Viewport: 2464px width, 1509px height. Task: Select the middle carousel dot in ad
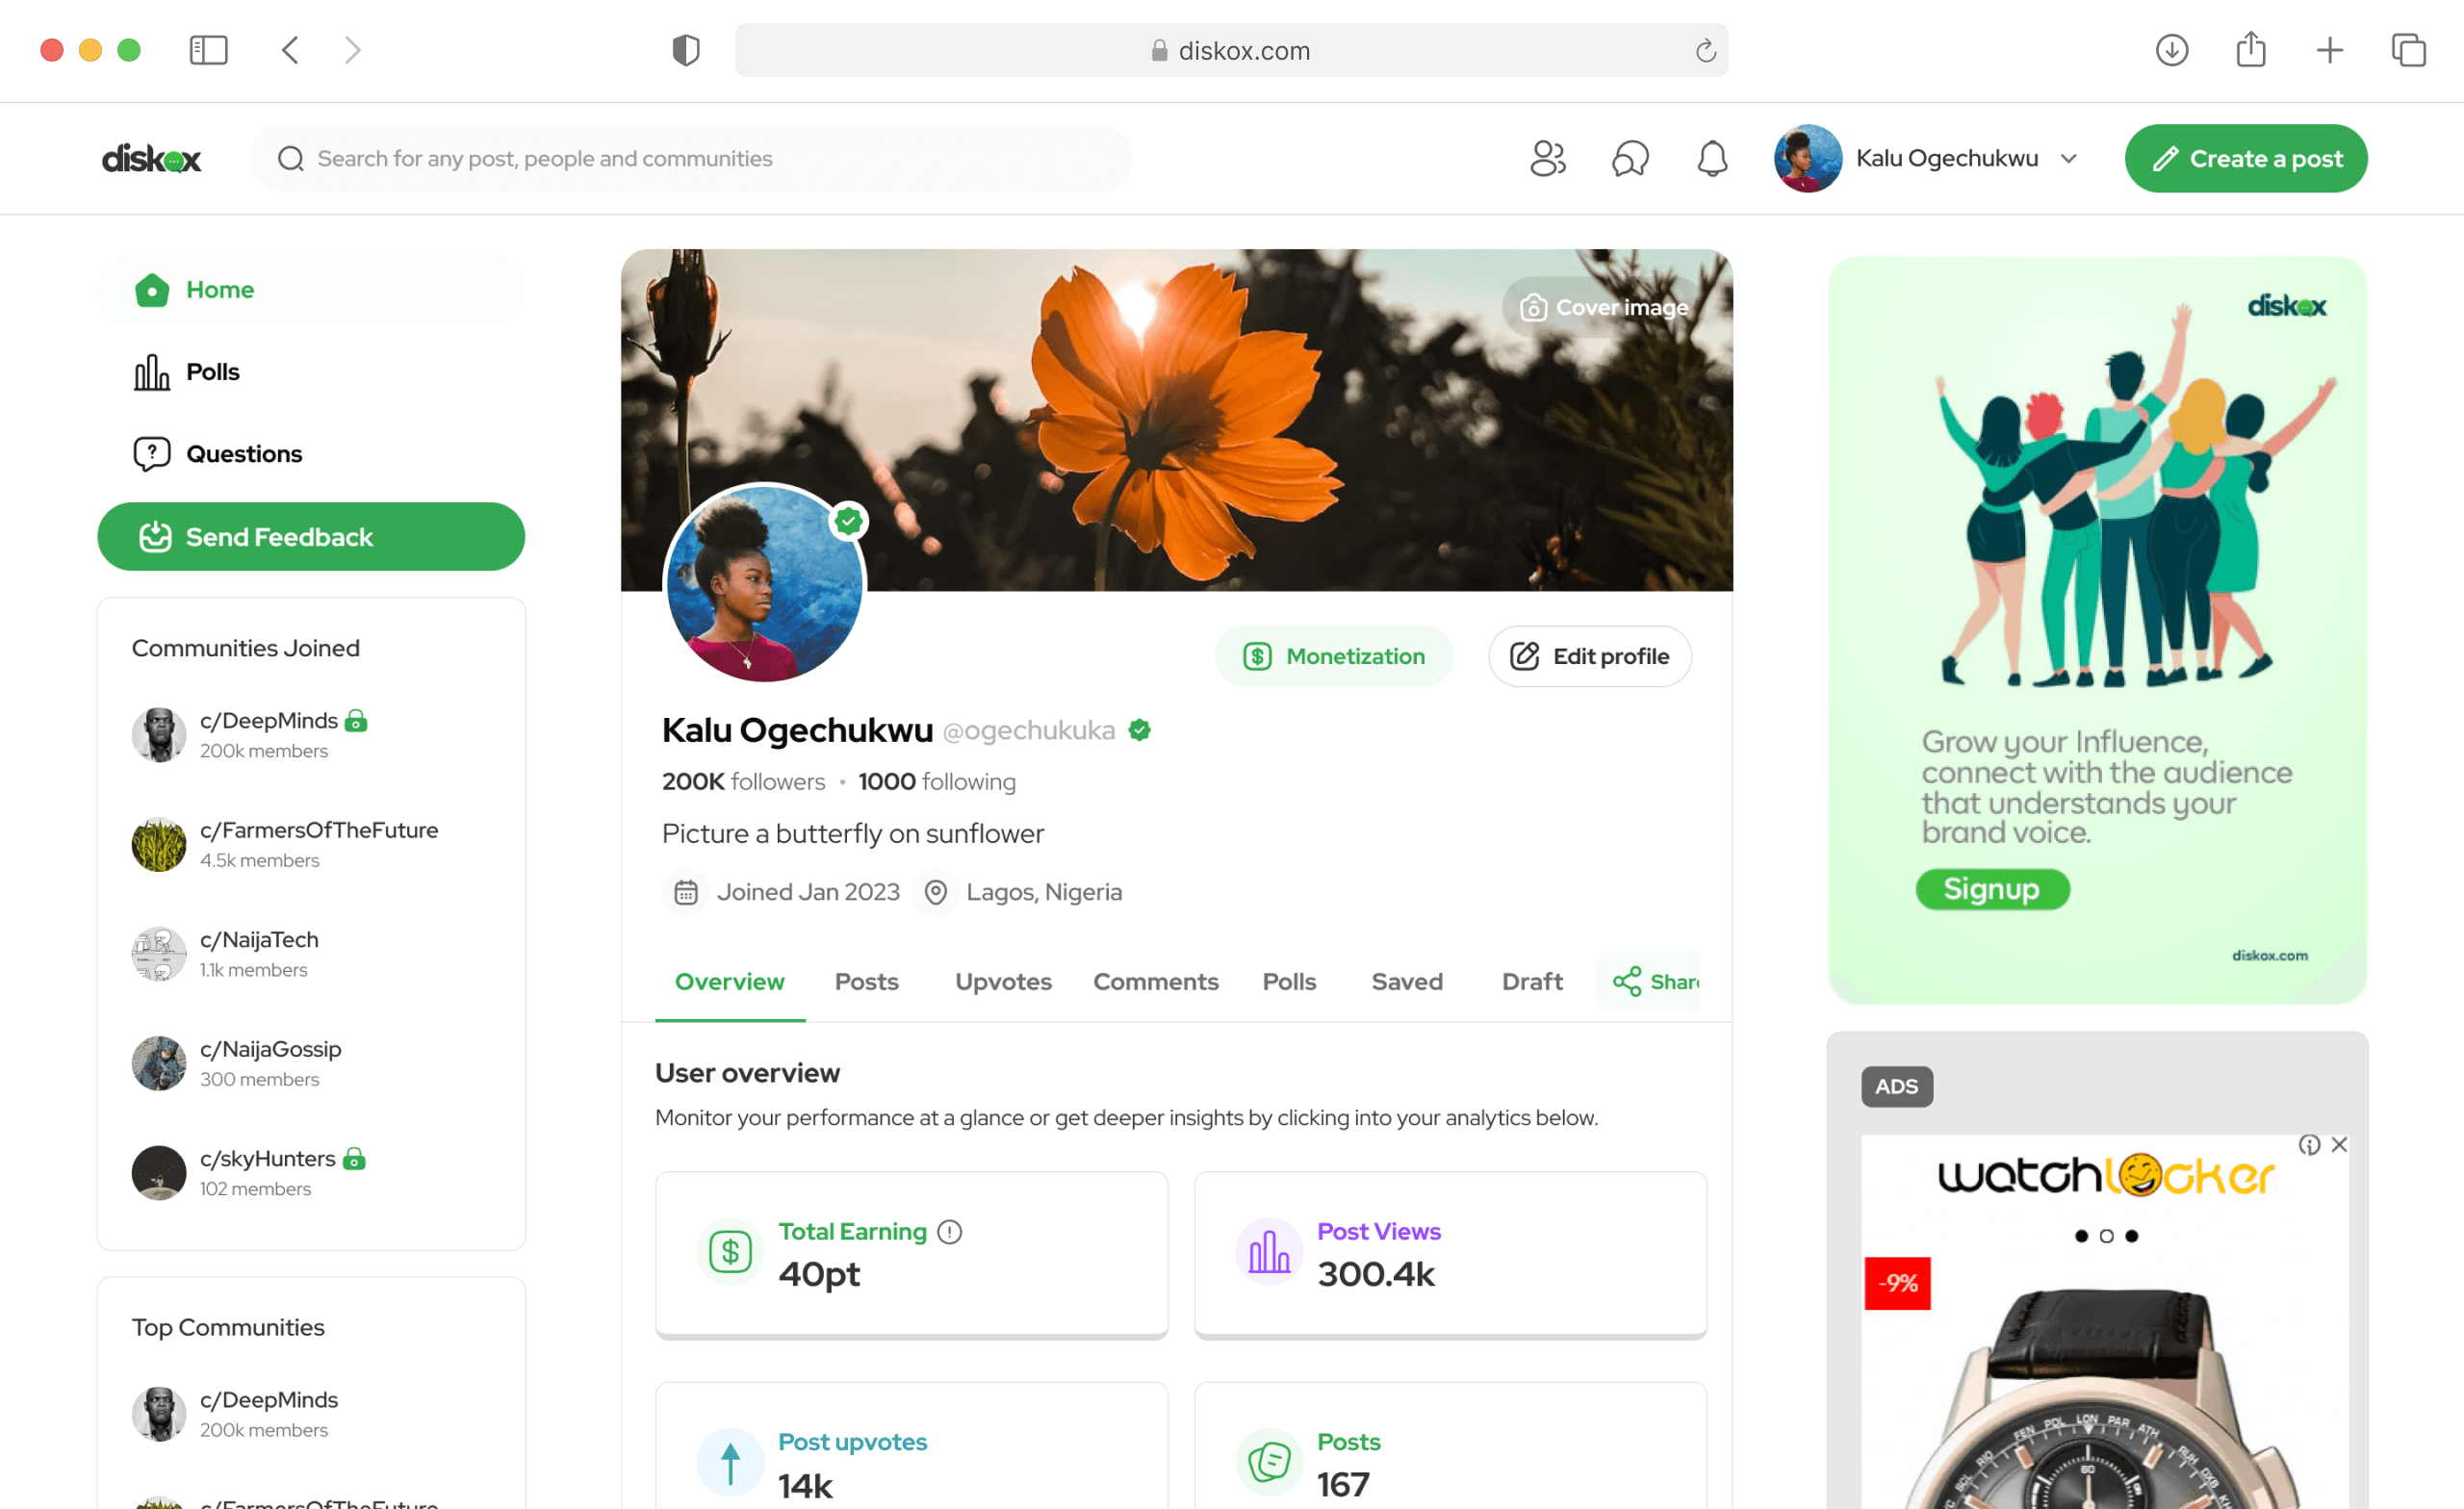pos(2106,1236)
